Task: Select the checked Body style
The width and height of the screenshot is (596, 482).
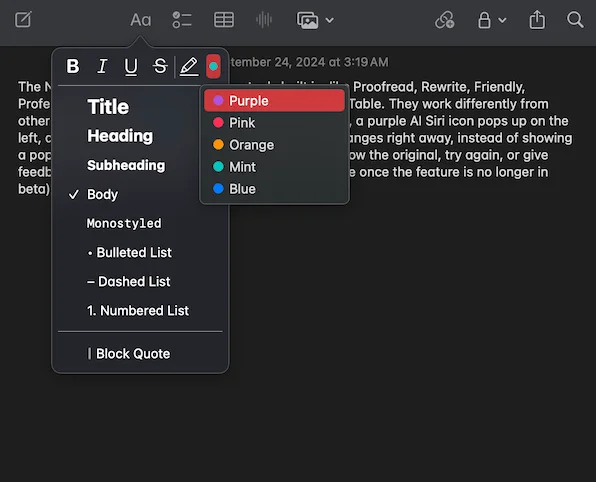Action: [x=102, y=194]
